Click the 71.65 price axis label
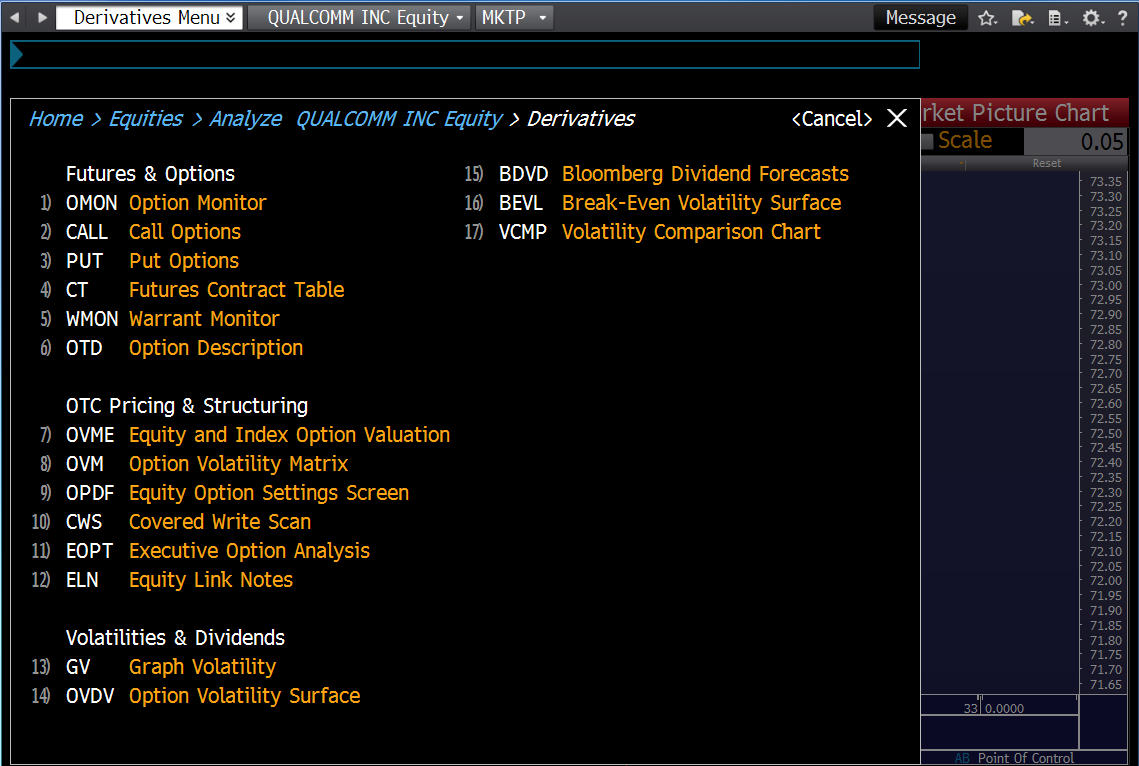 click(1106, 685)
